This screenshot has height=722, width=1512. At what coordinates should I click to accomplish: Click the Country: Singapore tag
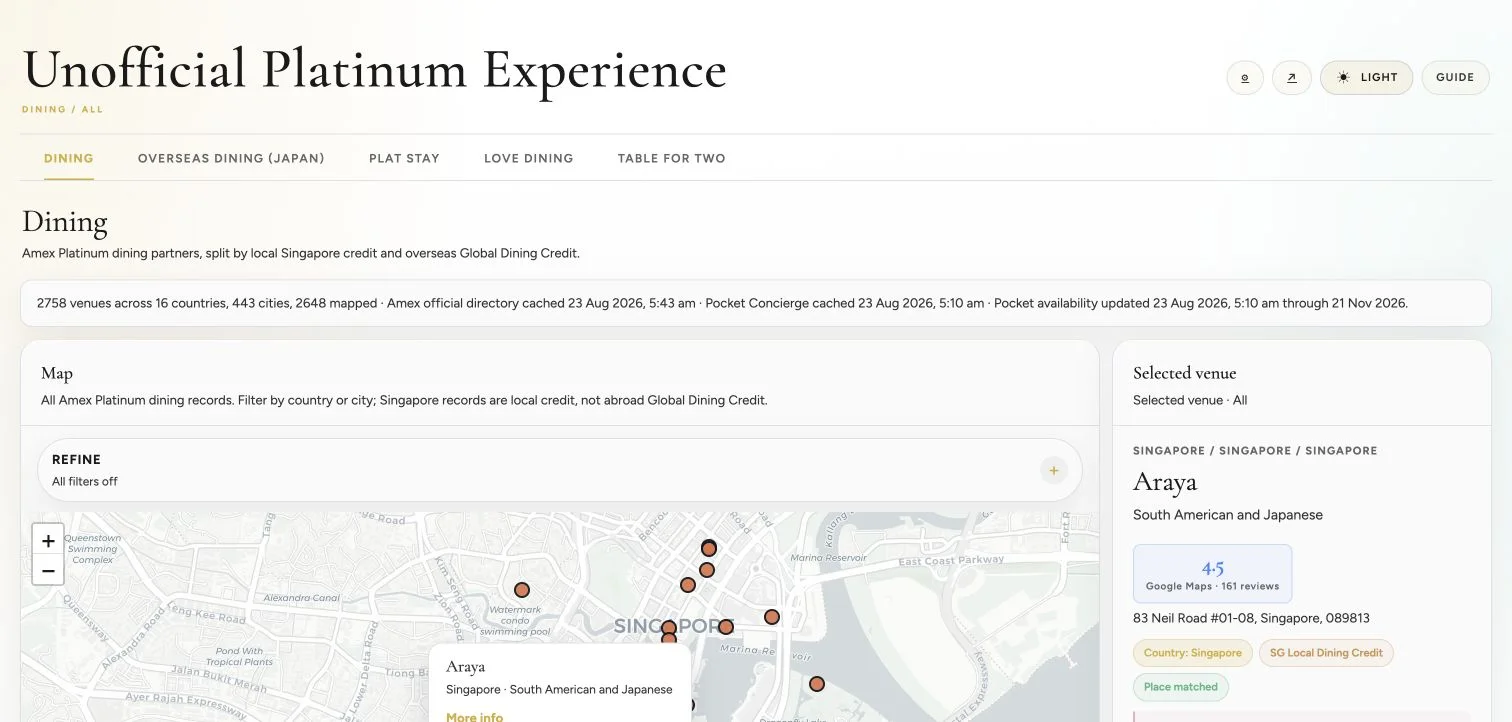pos(1192,653)
